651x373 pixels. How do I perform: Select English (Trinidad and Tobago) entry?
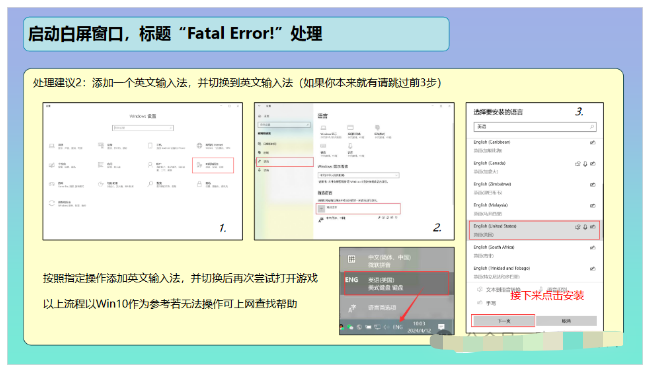click(x=535, y=272)
